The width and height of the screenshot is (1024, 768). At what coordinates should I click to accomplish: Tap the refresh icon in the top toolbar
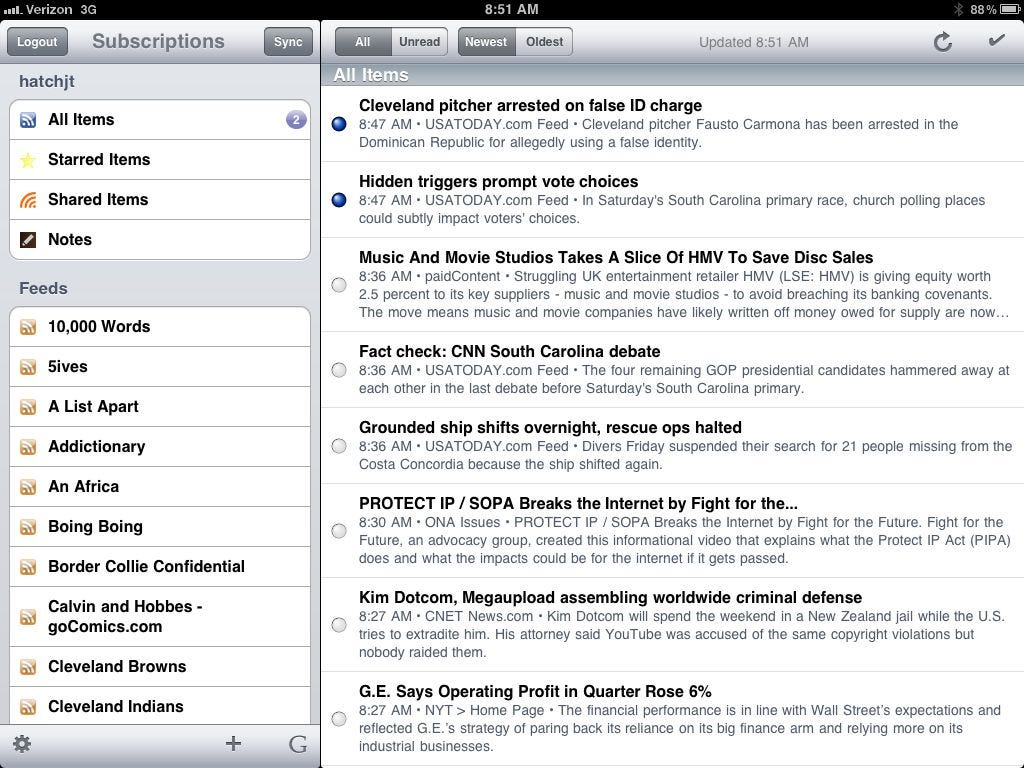(x=942, y=42)
